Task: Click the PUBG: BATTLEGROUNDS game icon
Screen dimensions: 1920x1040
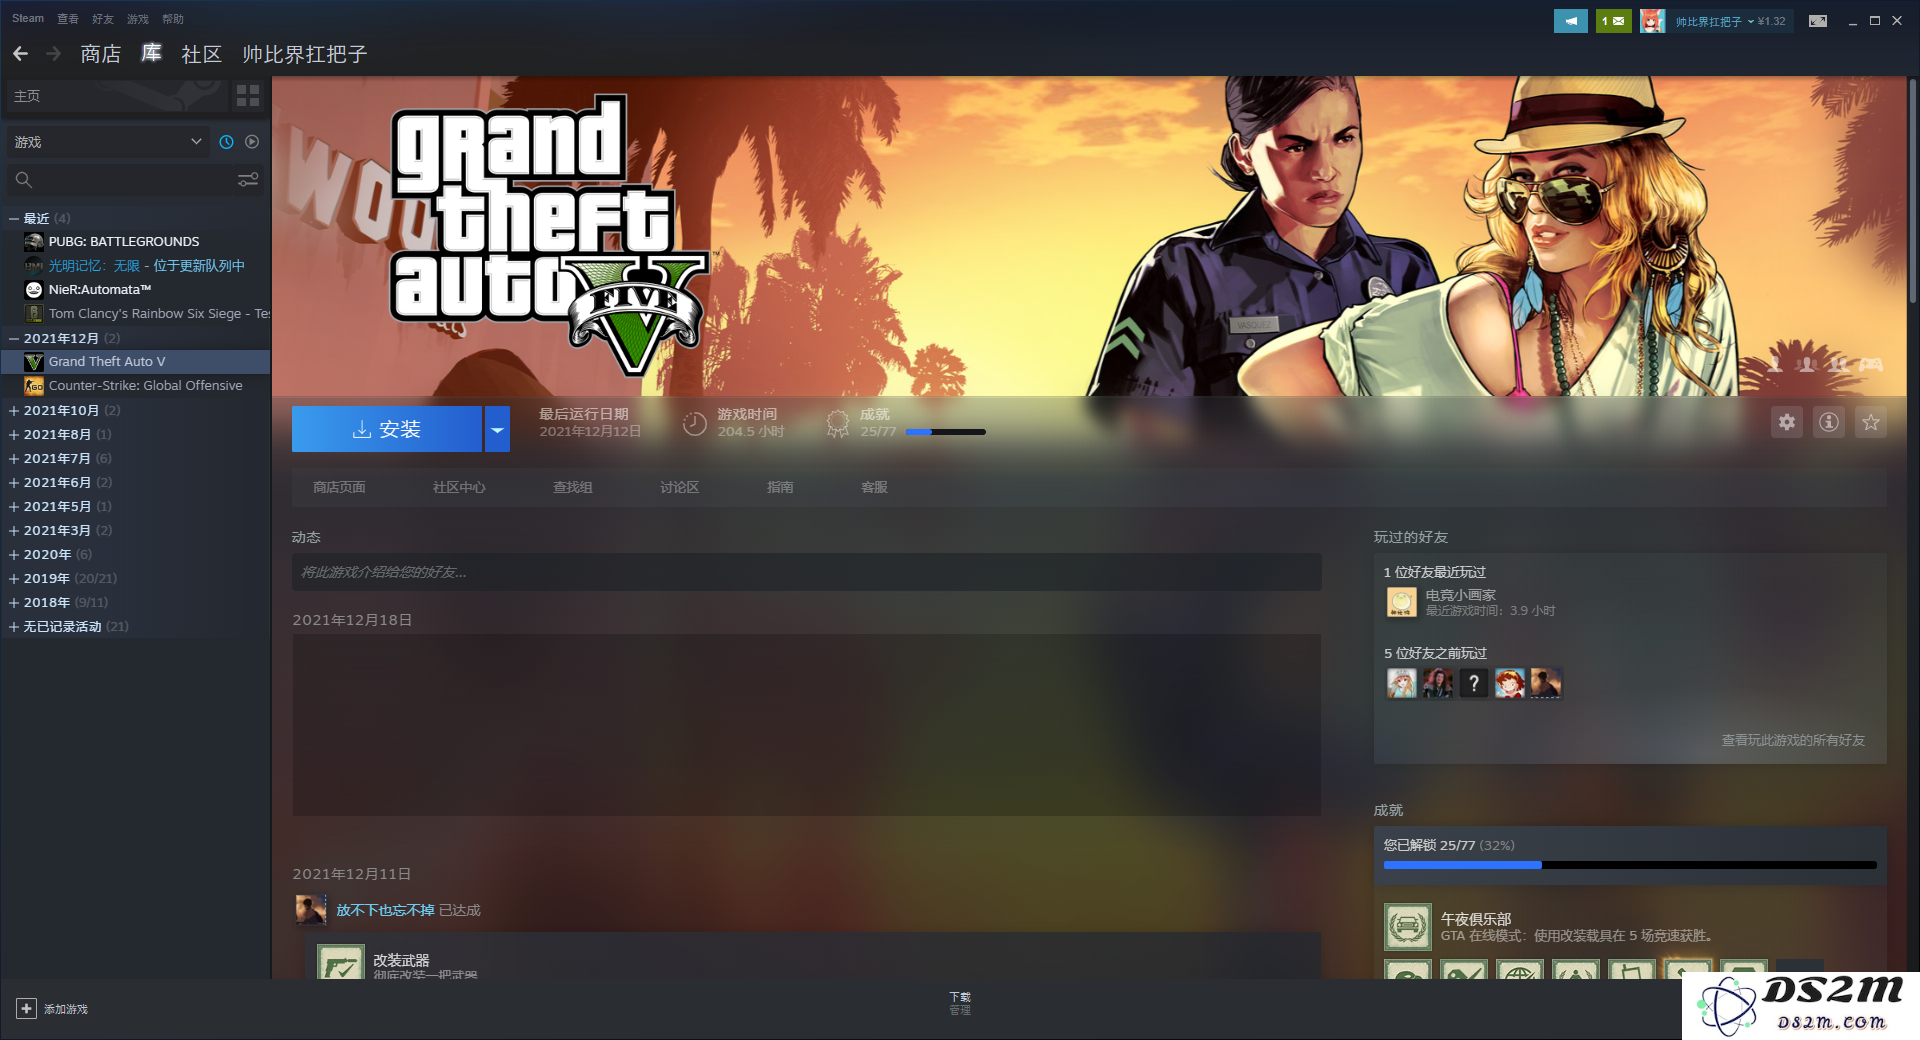Action: click(x=34, y=242)
